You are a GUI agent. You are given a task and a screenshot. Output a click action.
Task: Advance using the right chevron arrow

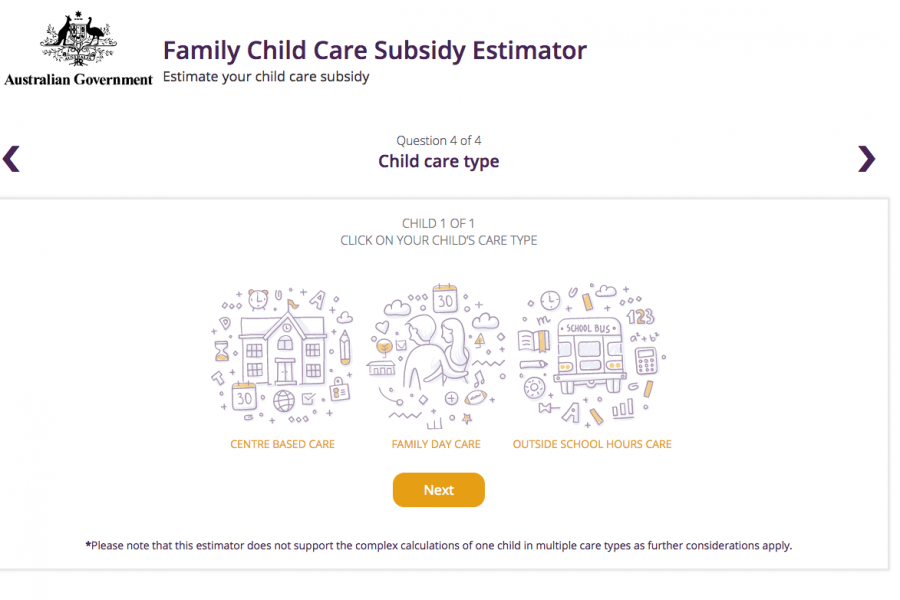866,158
